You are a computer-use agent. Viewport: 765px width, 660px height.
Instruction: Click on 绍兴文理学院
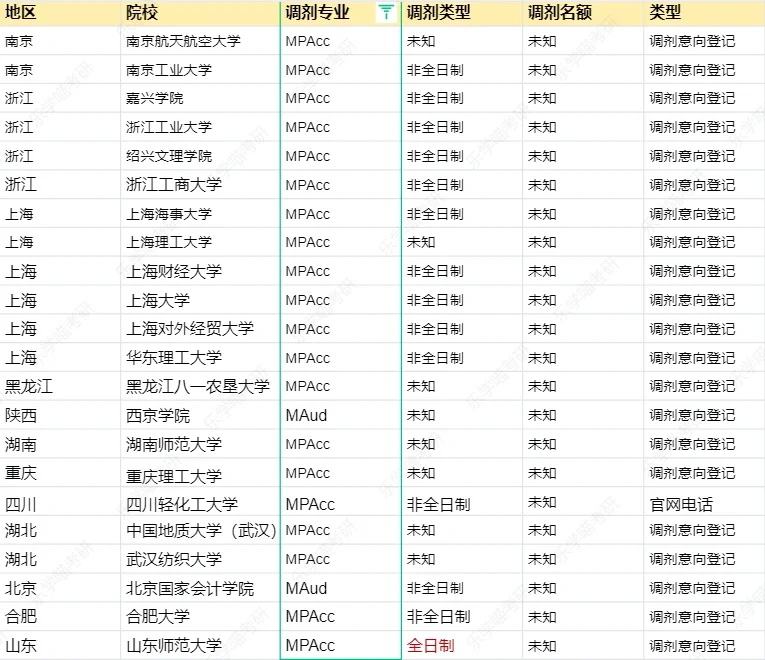coord(169,156)
